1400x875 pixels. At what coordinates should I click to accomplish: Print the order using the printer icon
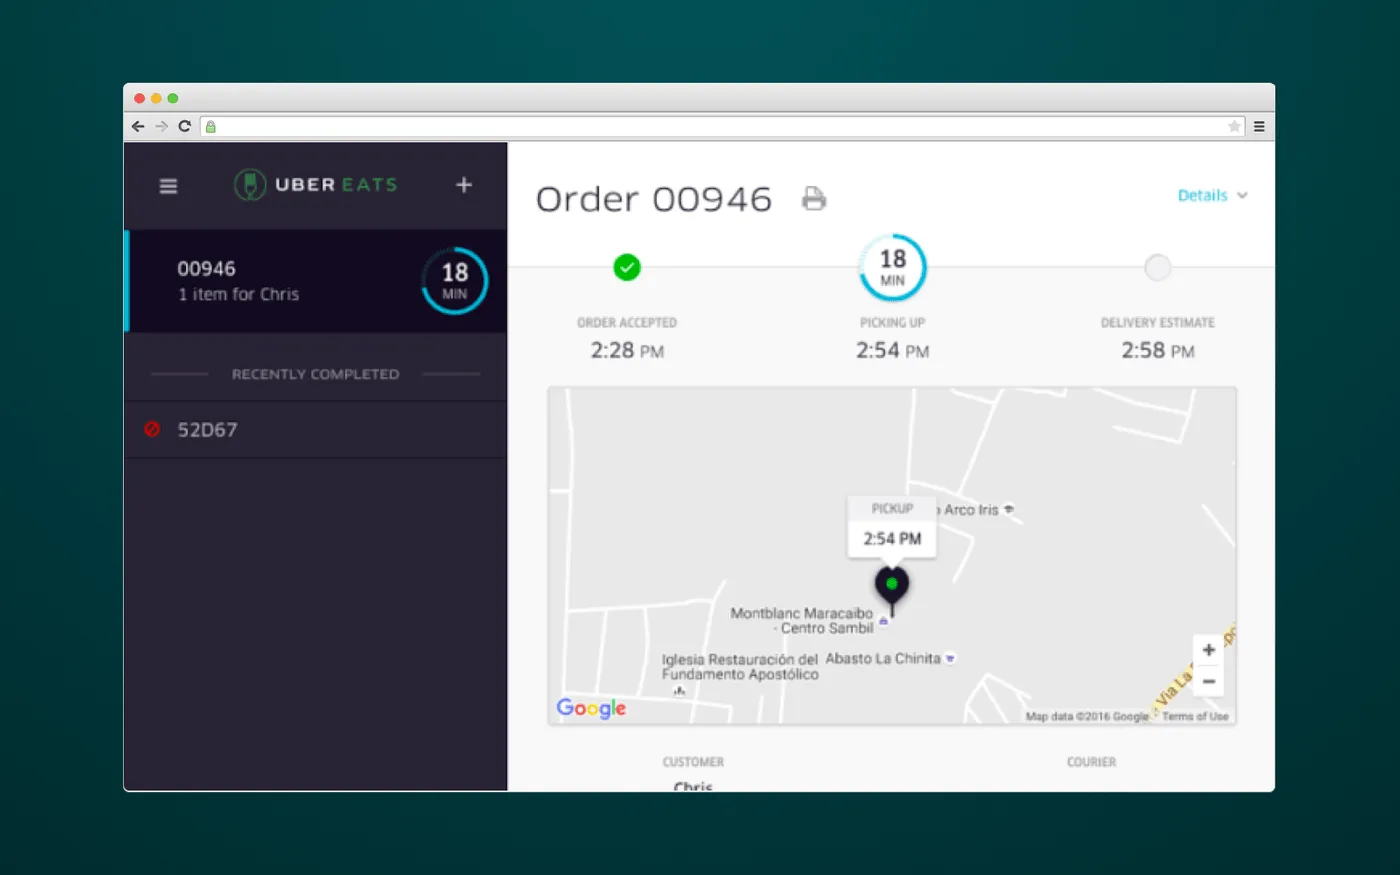[813, 198]
